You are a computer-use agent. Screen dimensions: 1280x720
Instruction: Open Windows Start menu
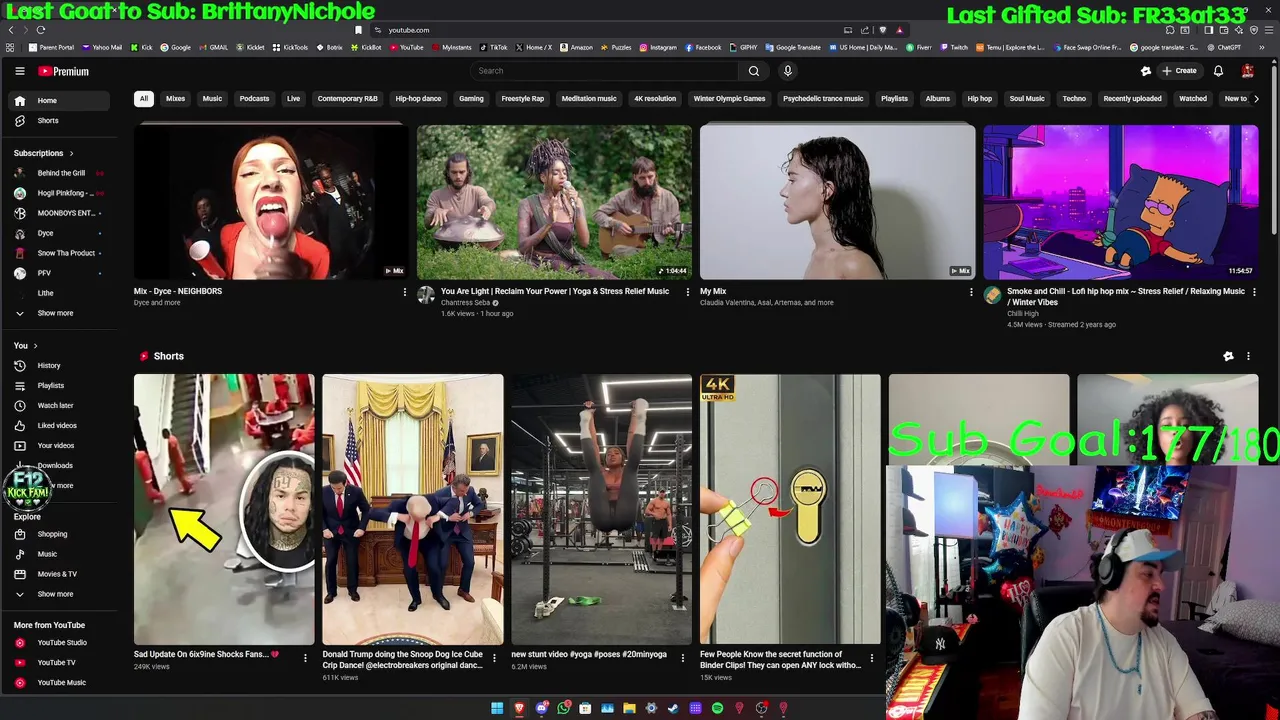497,708
